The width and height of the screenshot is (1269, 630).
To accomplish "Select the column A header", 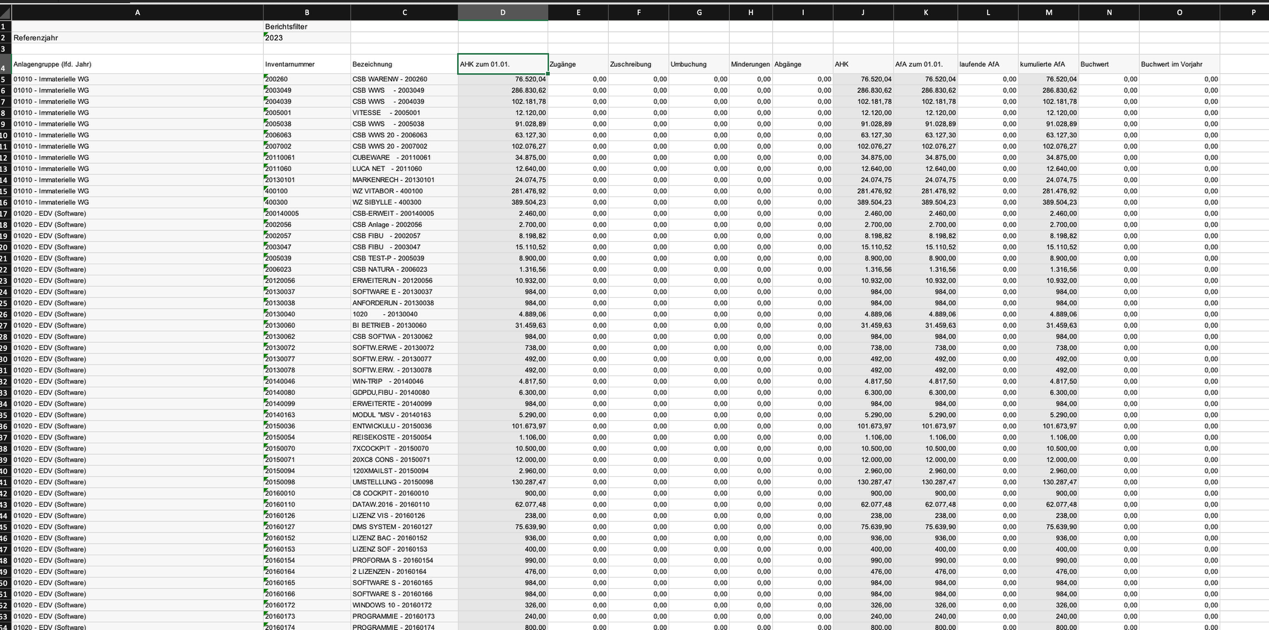I will (x=137, y=12).
